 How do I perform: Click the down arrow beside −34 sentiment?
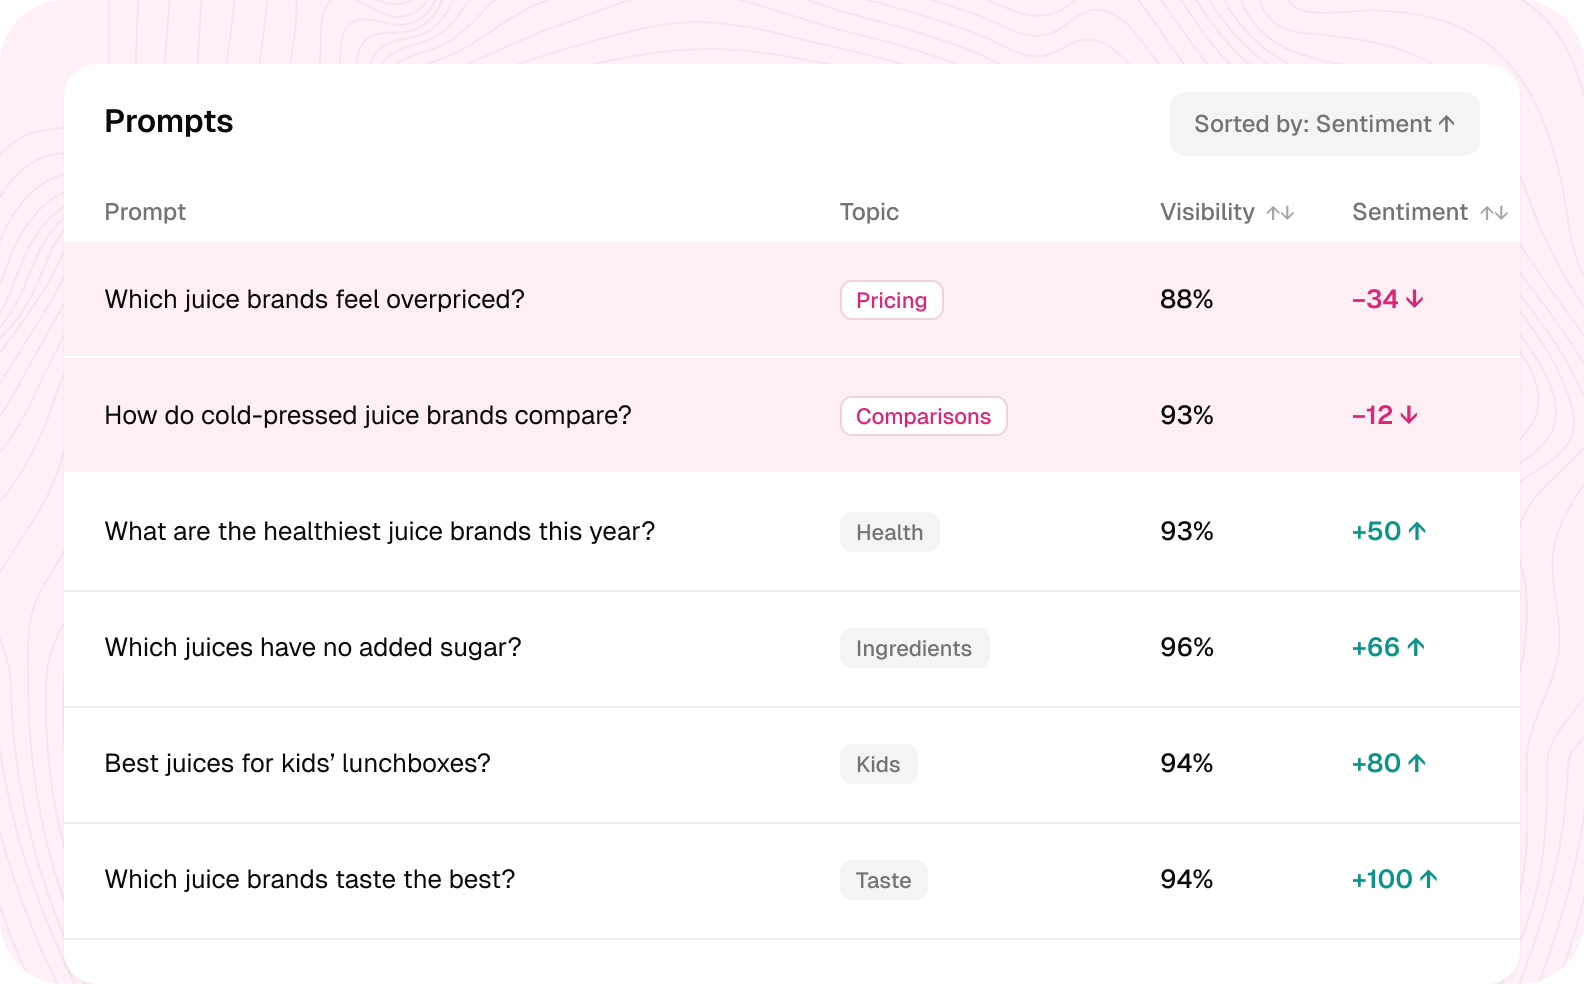click(x=1415, y=299)
